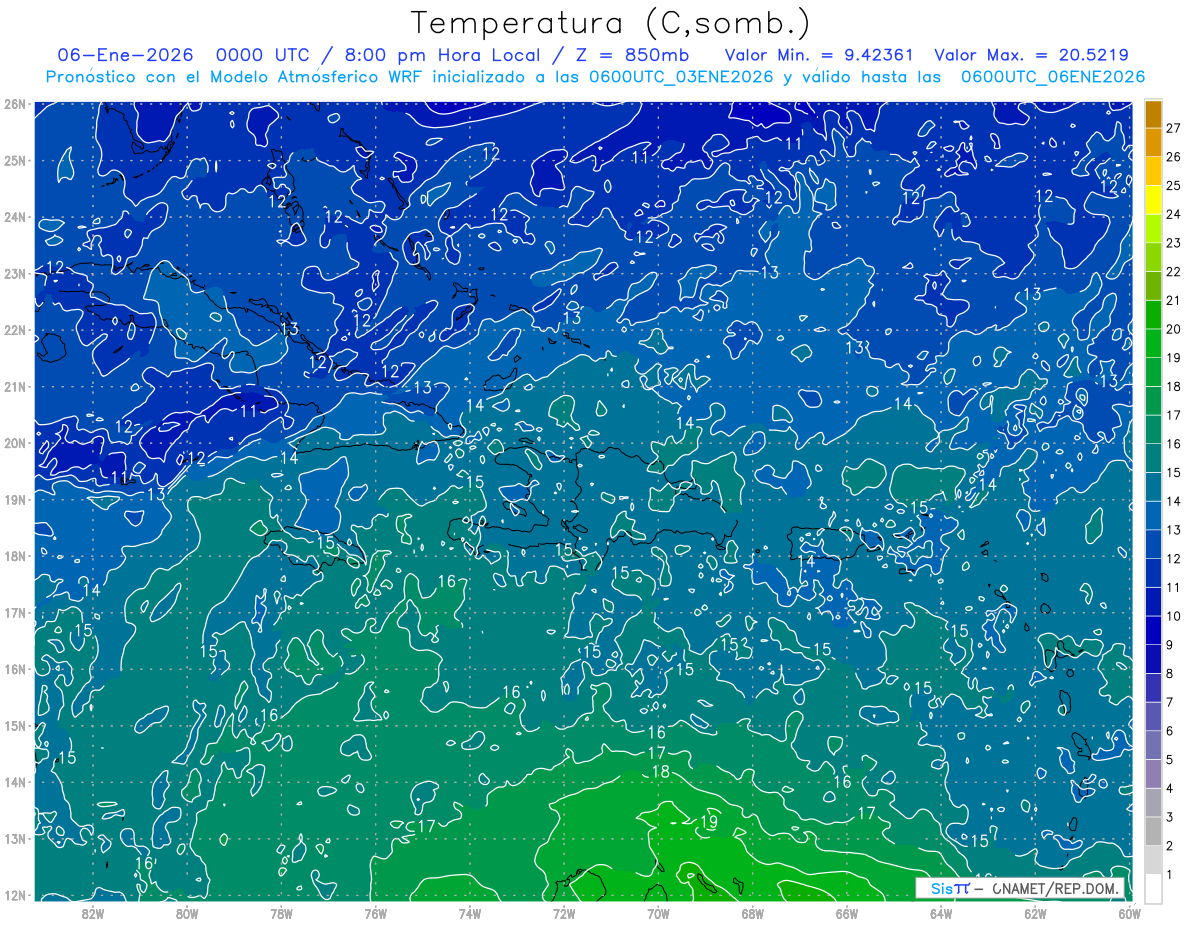The image size is (1200, 927).
Task: Click the latitude axis label "23N"
Action: point(15,274)
